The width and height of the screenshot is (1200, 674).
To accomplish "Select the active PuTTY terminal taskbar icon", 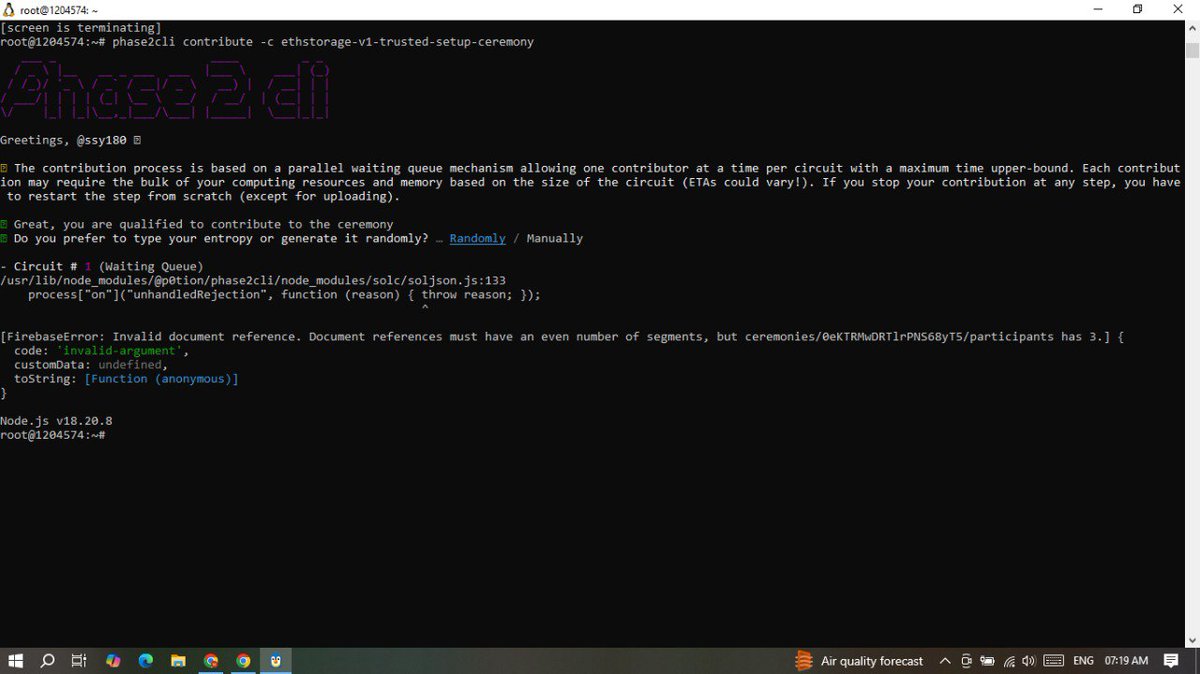I will 275,661.
